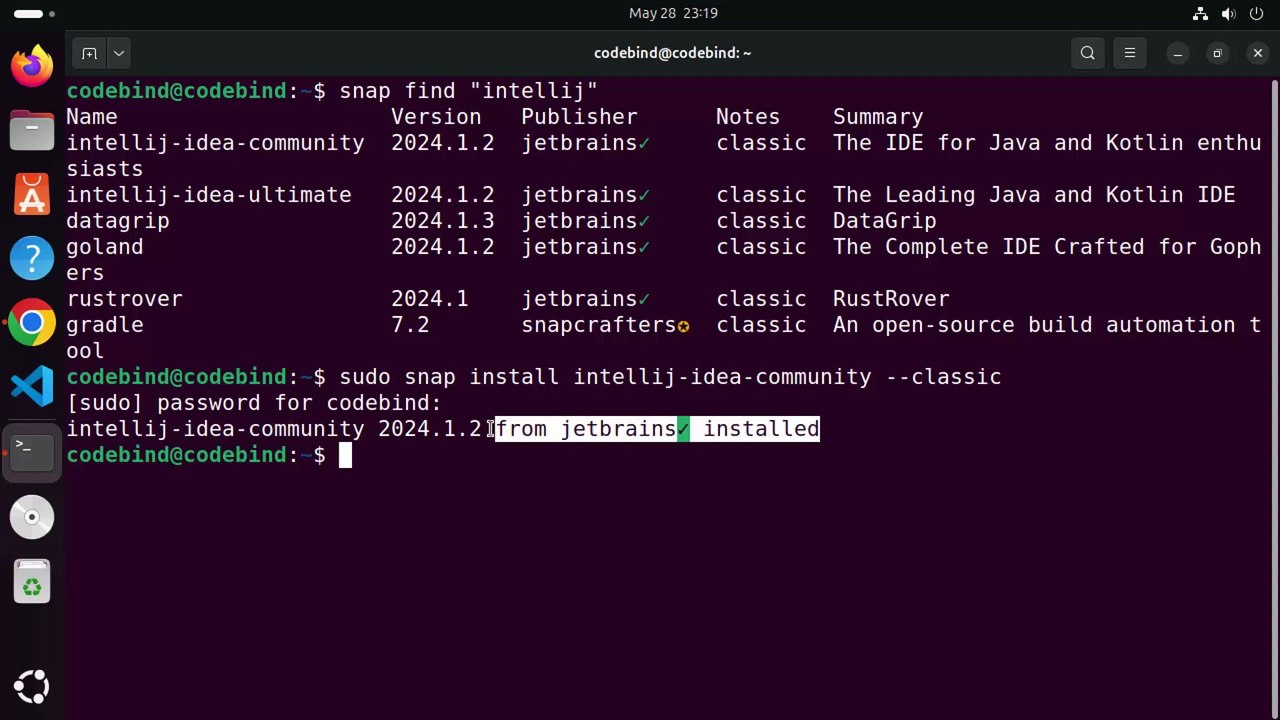Viewport: 1280px width, 720px height.
Task: Launch Google Chrome from the dock
Action: click(32, 323)
